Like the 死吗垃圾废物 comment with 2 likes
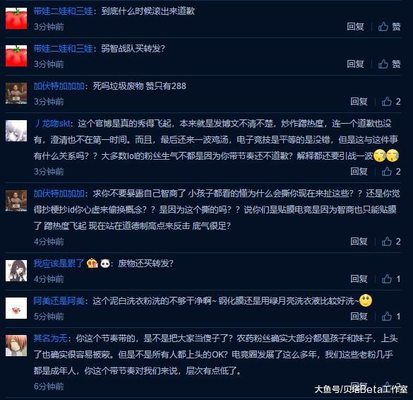 (x=391, y=101)
